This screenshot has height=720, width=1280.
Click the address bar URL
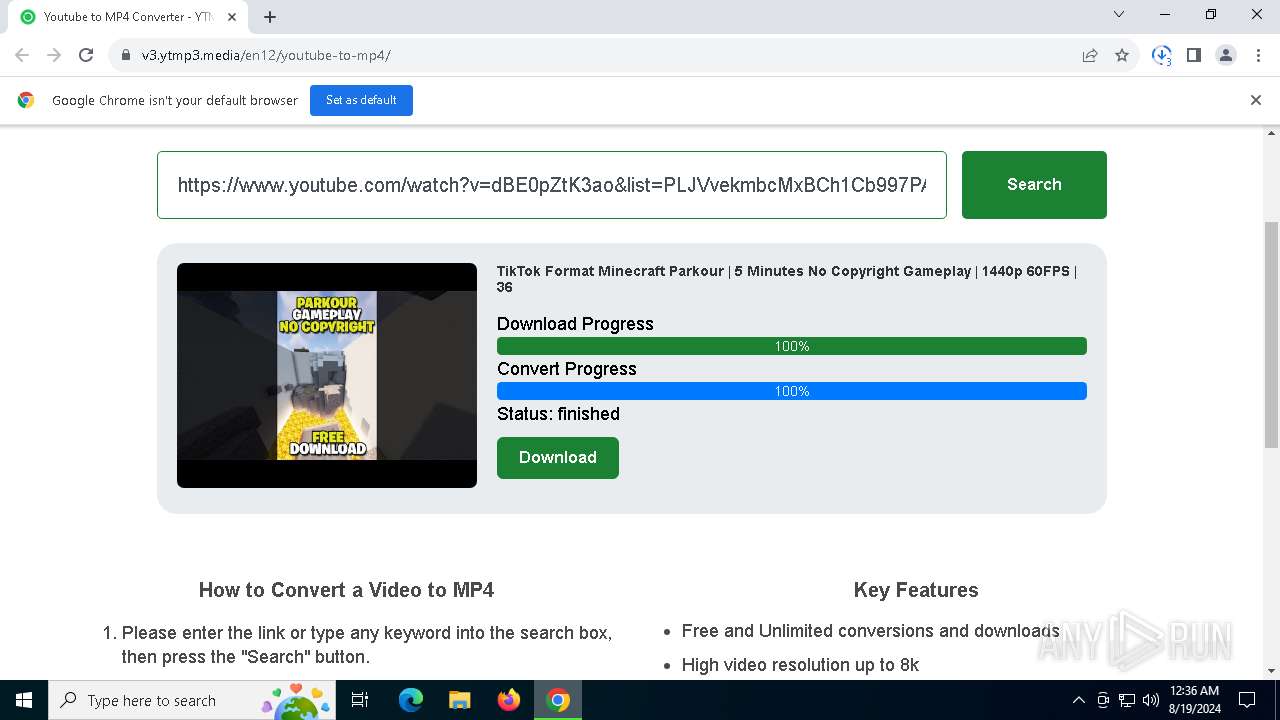point(266,55)
